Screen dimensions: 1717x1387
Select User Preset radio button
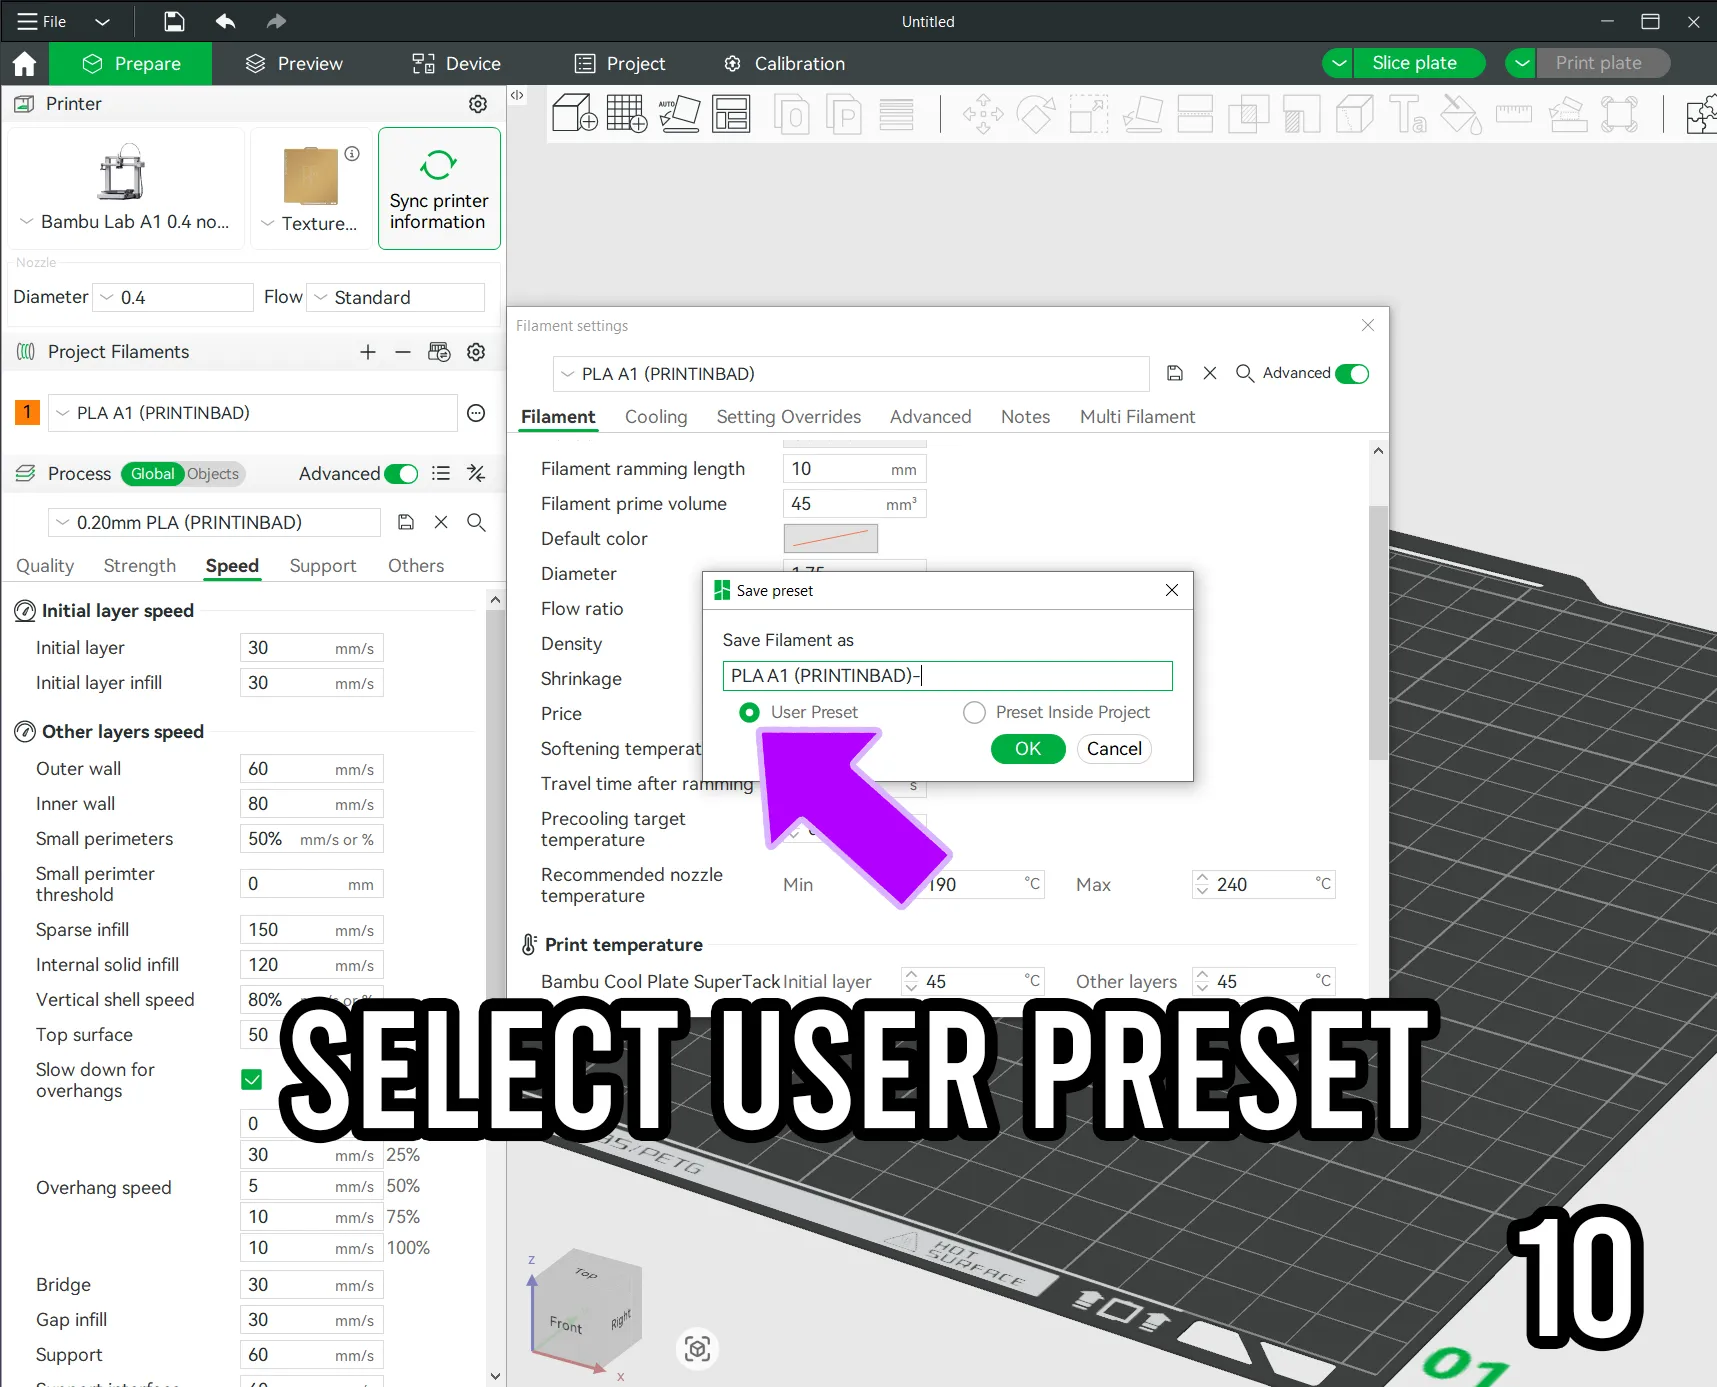(x=749, y=712)
